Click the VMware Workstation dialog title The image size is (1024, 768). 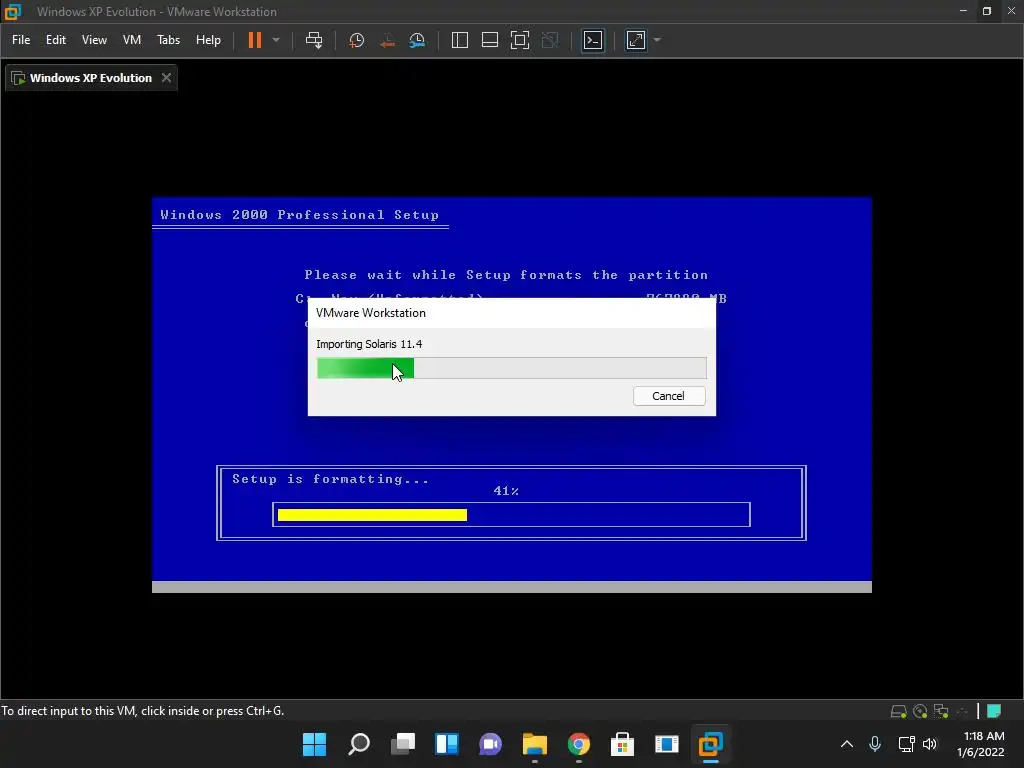371,313
